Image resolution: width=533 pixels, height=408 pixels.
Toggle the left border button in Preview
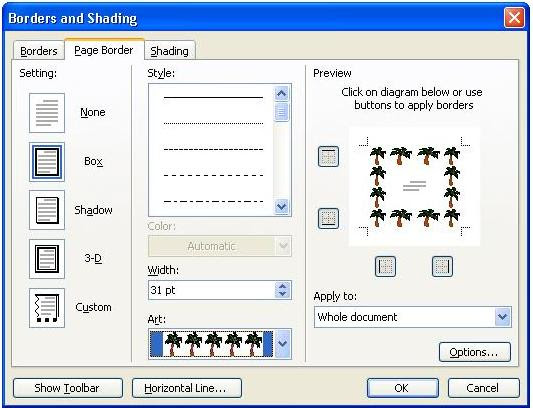click(385, 266)
